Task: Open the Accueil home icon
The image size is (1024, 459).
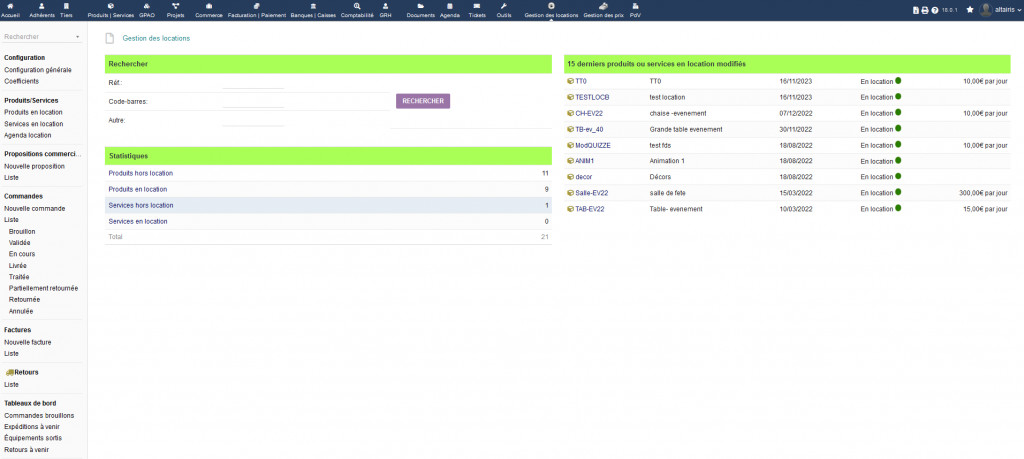Action: tap(11, 7)
